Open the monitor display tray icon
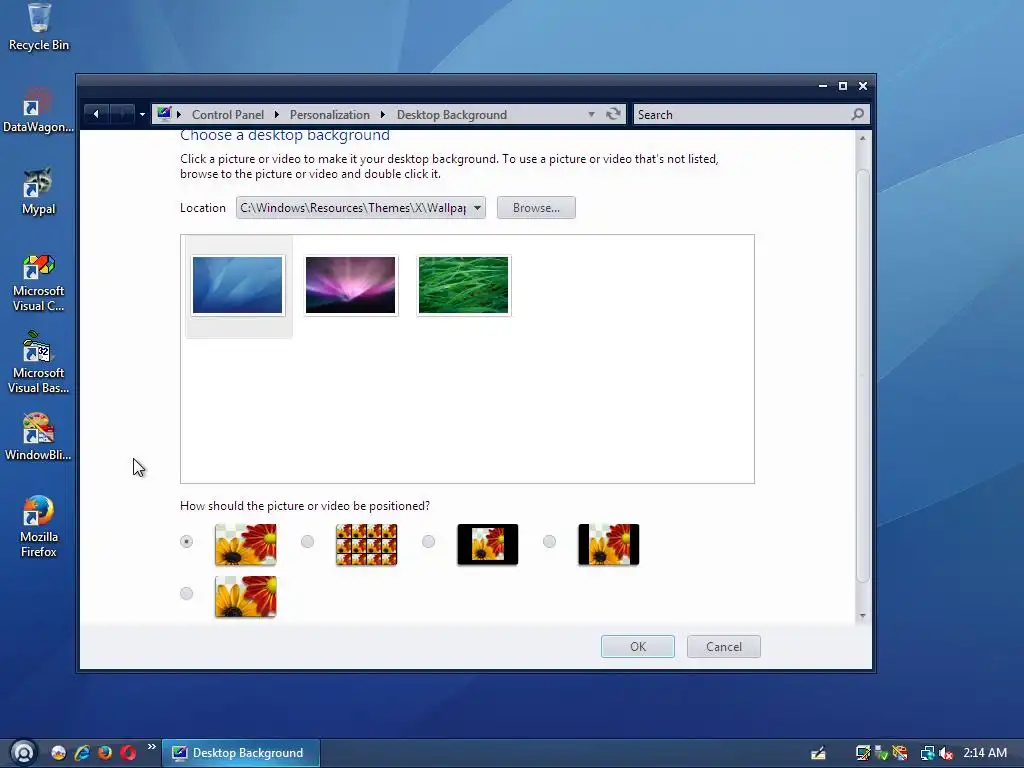The width and height of the screenshot is (1024, 768). click(863, 753)
